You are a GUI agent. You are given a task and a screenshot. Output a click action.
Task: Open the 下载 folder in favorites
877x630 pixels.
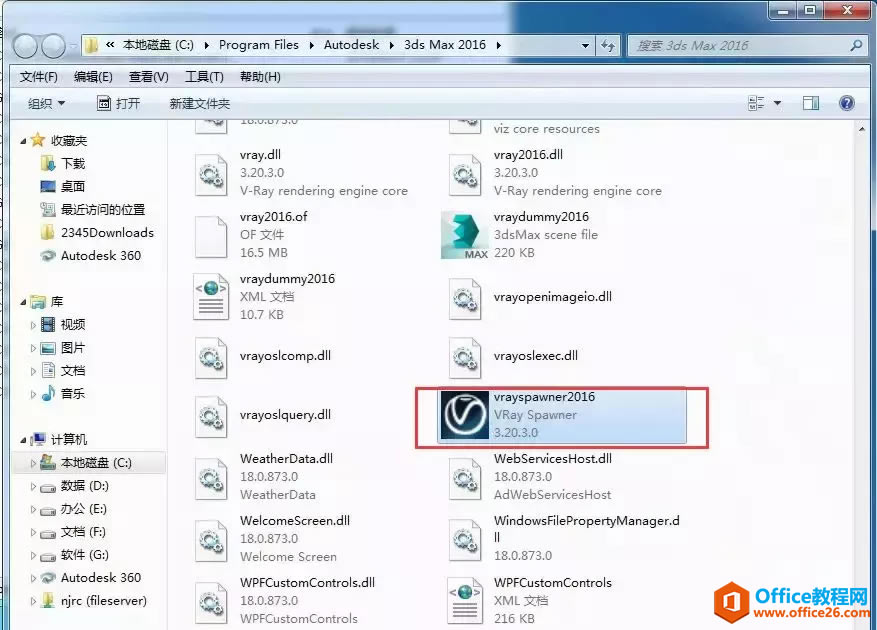73,163
